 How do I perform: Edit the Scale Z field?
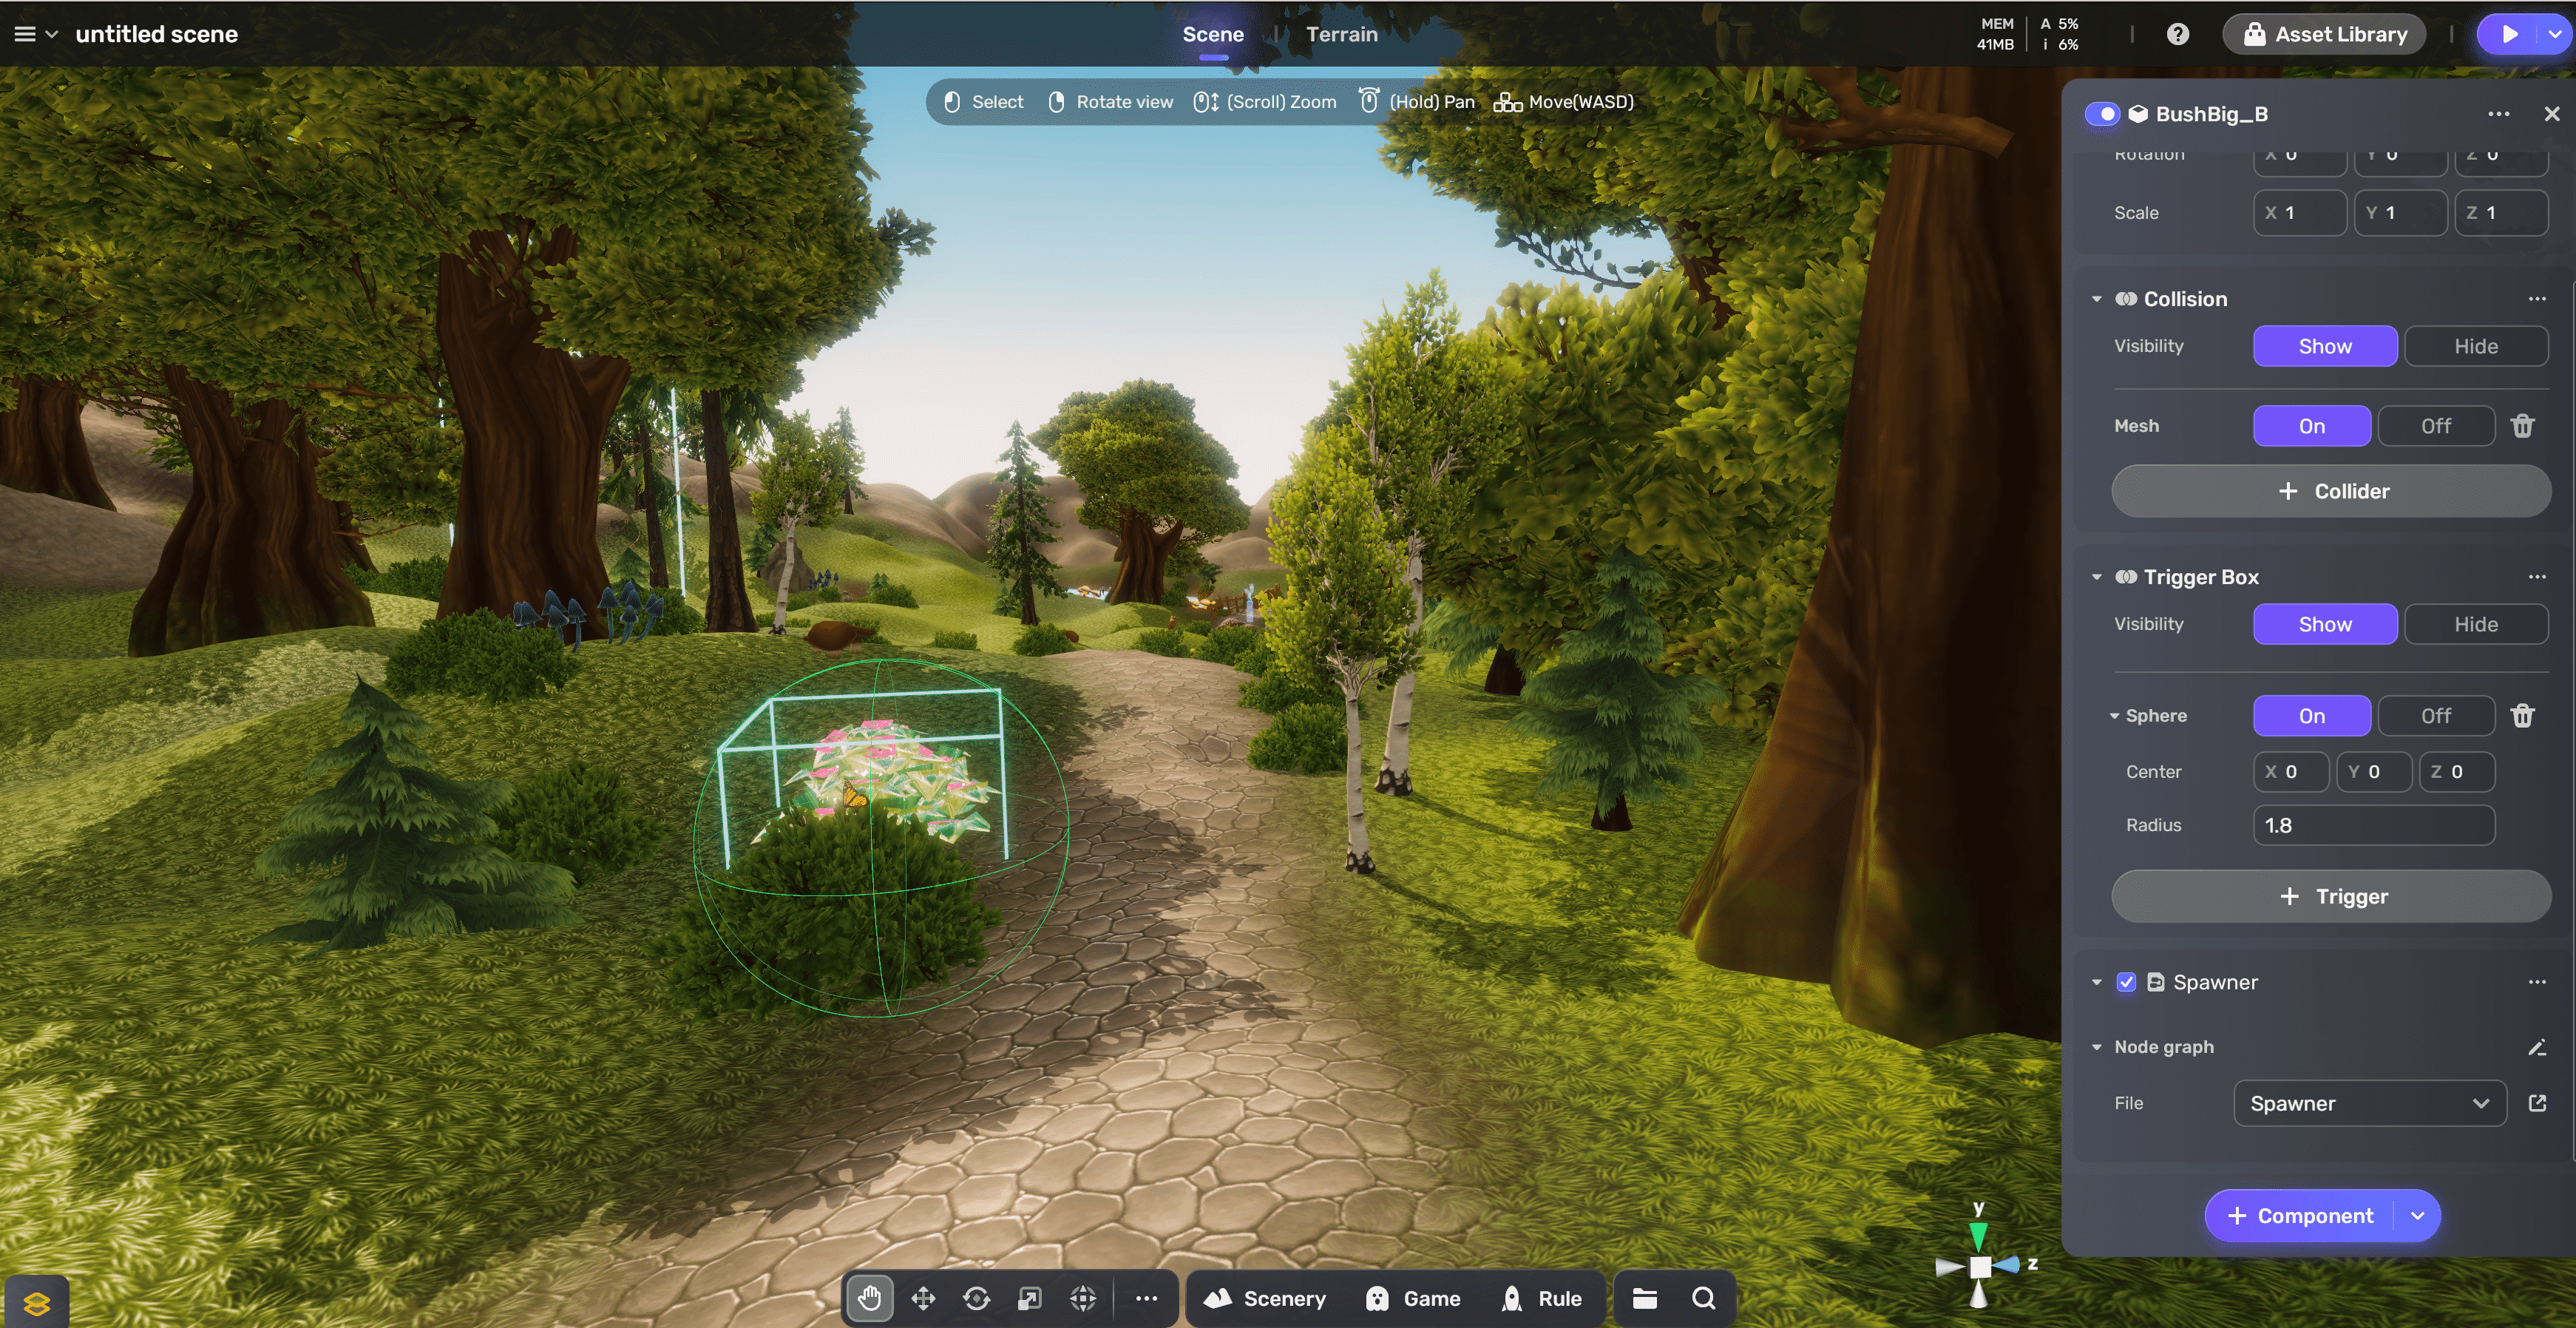click(2501, 213)
